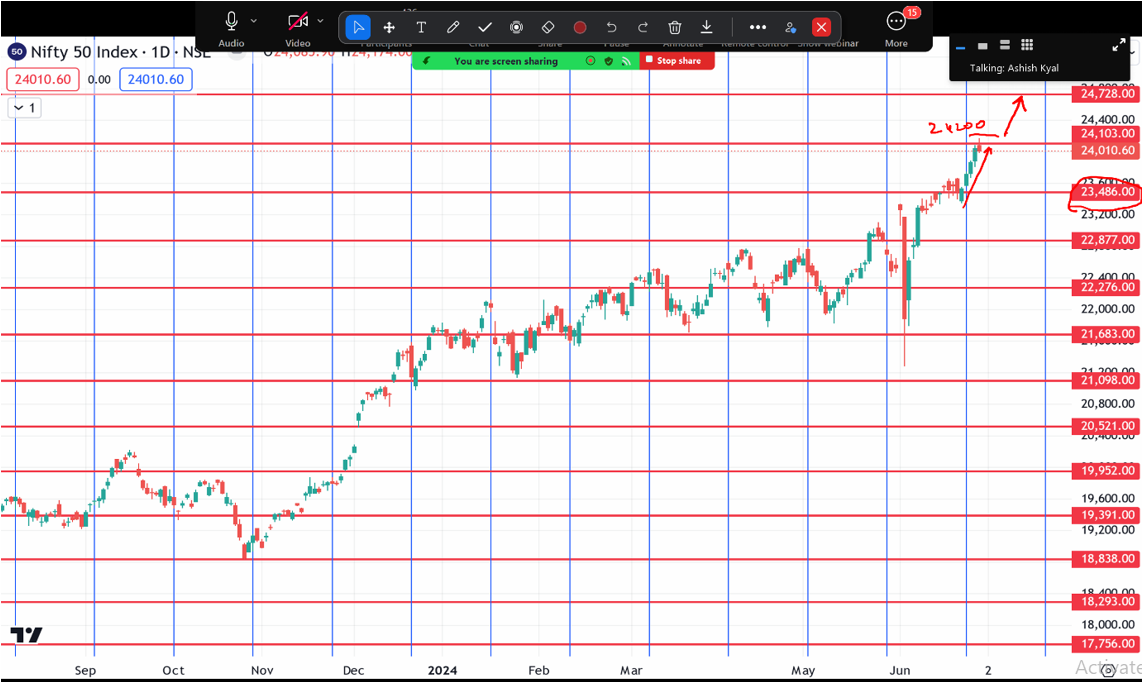This screenshot has height=683, width=1142.
Task: Switch video panel to grid view
Action: click(1027, 45)
